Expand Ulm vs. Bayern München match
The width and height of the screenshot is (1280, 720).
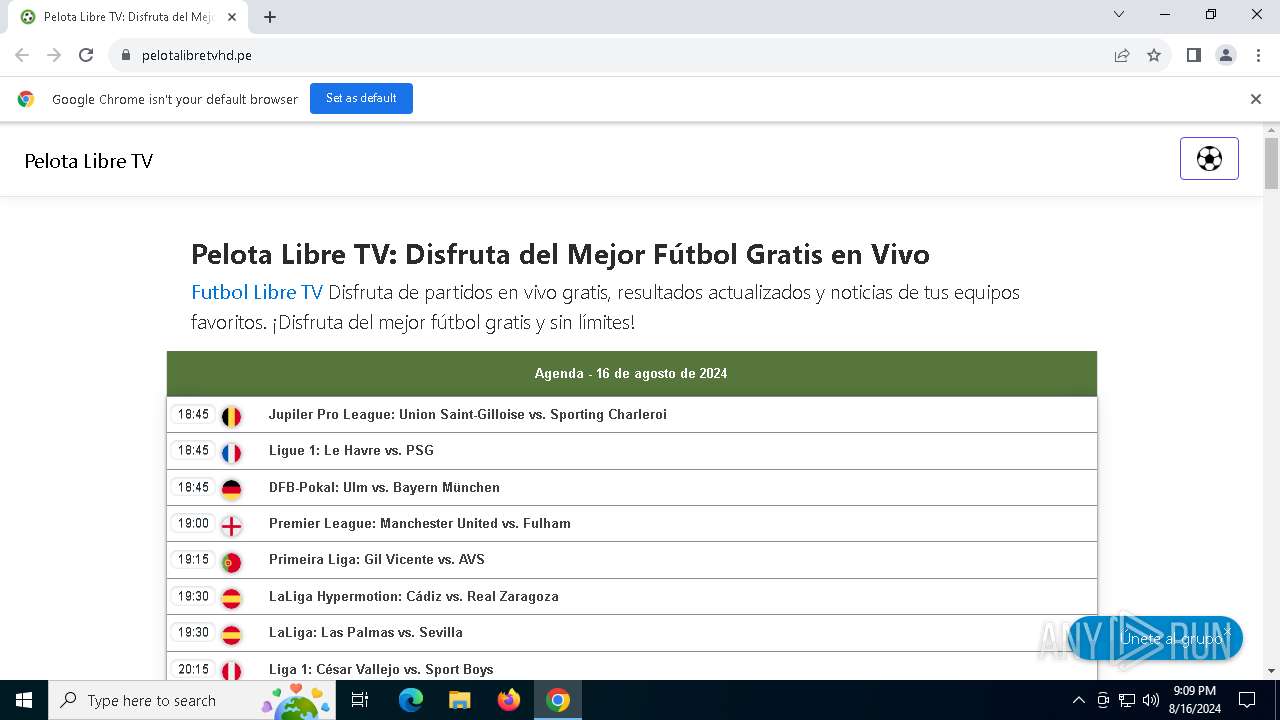[632, 487]
